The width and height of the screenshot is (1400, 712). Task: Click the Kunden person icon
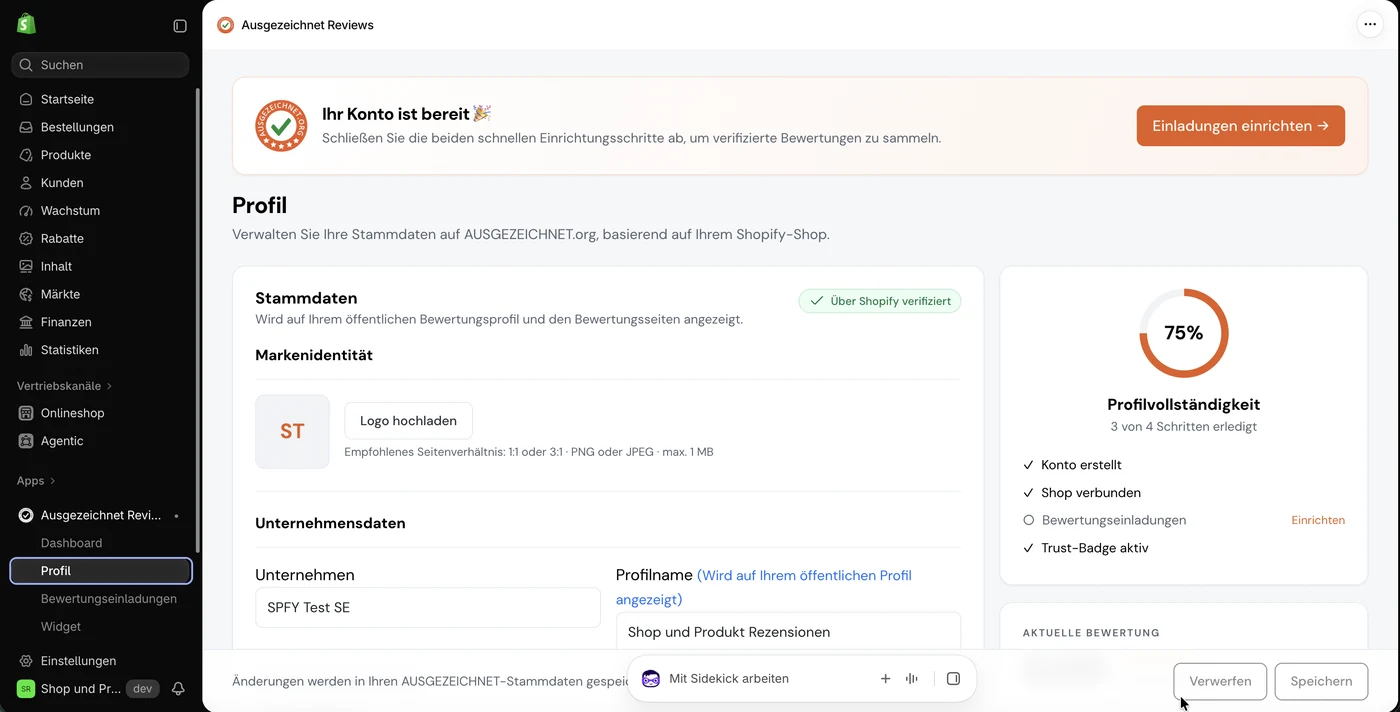coord(26,183)
